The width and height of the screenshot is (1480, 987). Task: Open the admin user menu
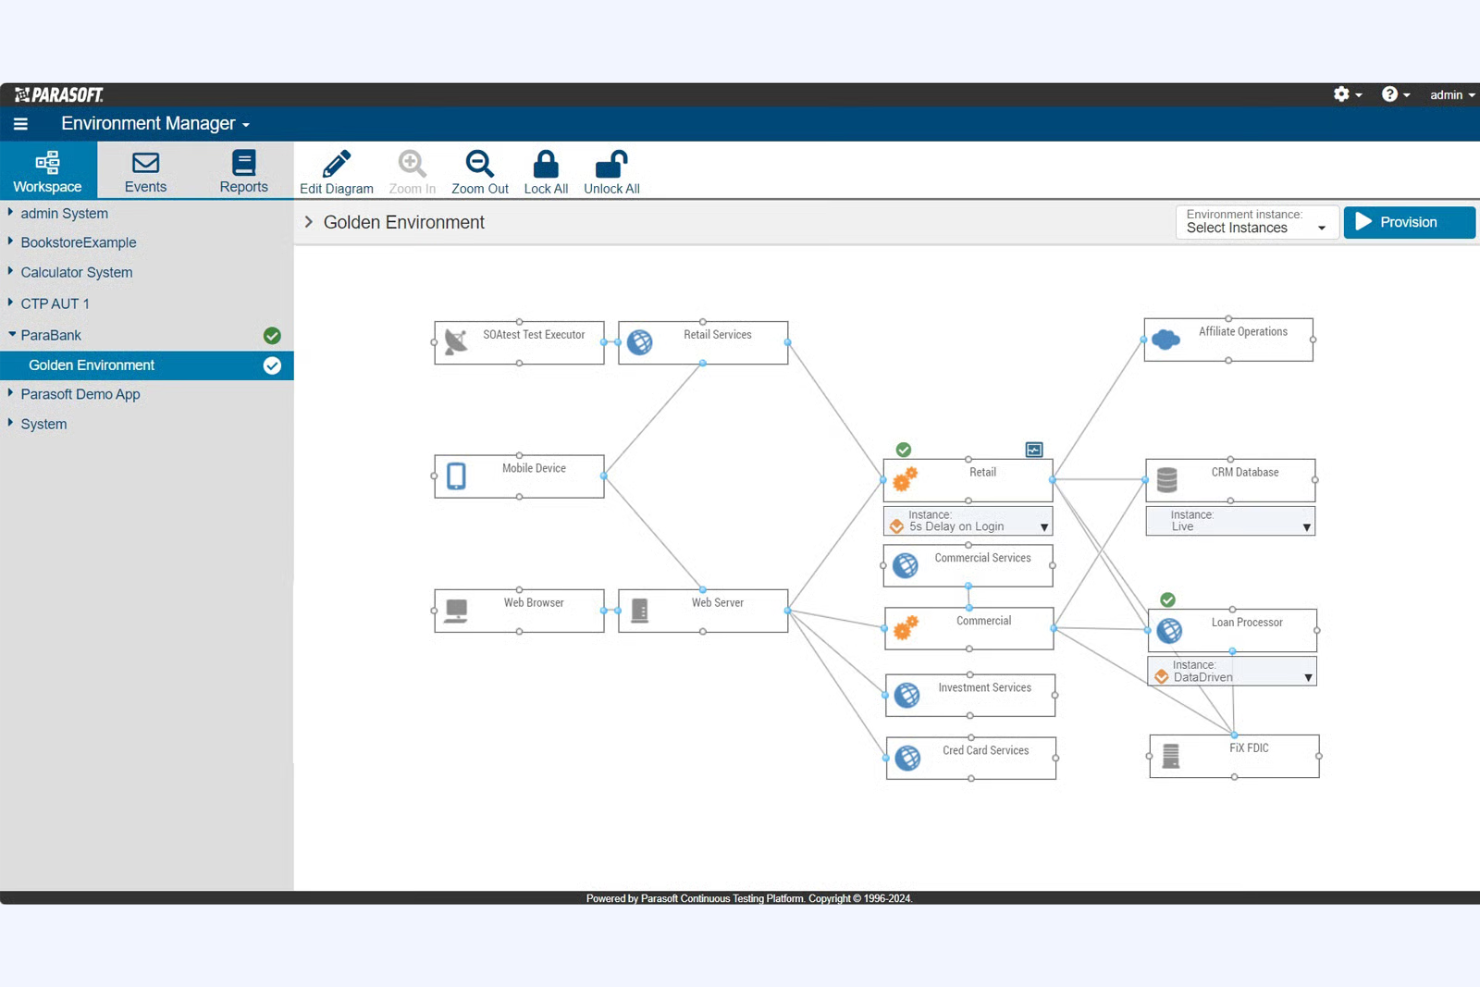click(1452, 95)
